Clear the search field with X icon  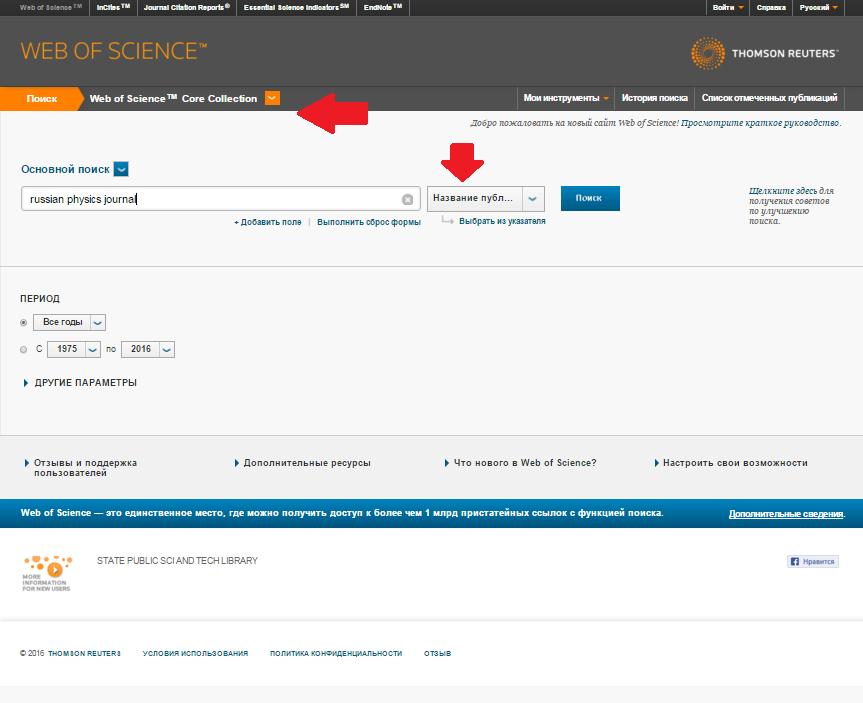pos(407,199)
